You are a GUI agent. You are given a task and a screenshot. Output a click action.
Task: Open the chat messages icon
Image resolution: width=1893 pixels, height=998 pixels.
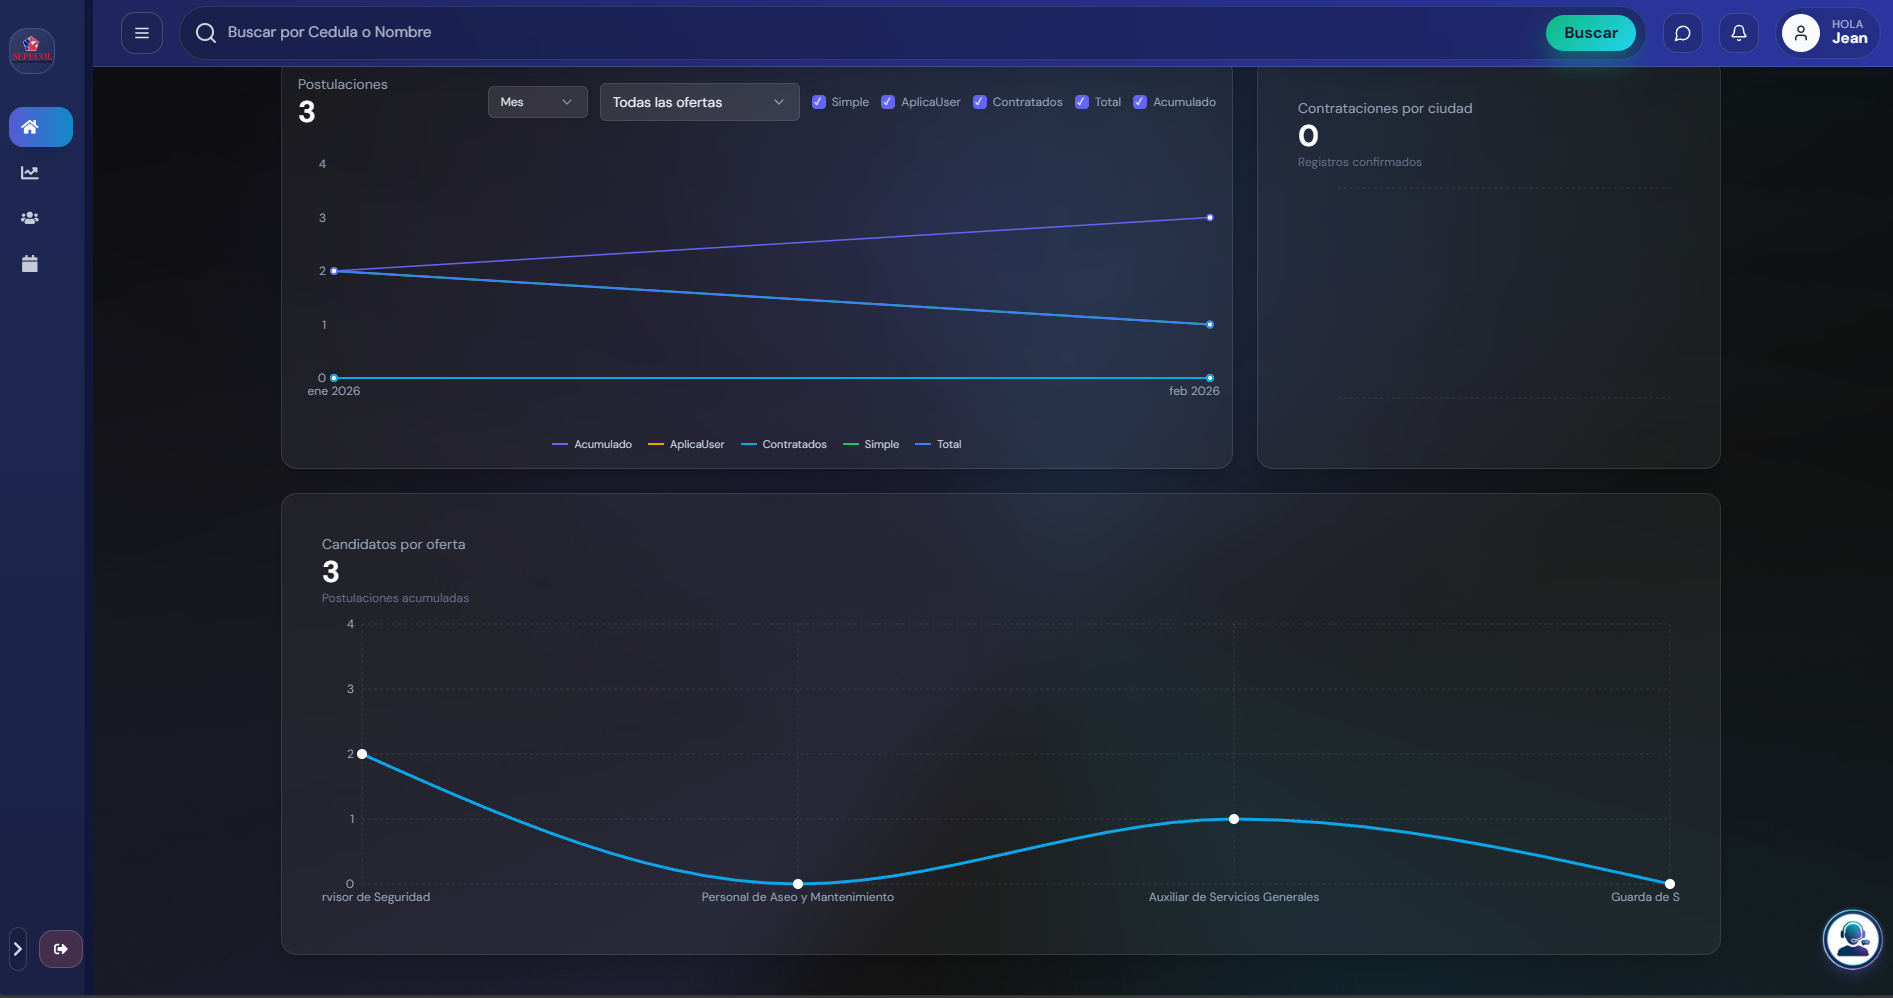1683,33
